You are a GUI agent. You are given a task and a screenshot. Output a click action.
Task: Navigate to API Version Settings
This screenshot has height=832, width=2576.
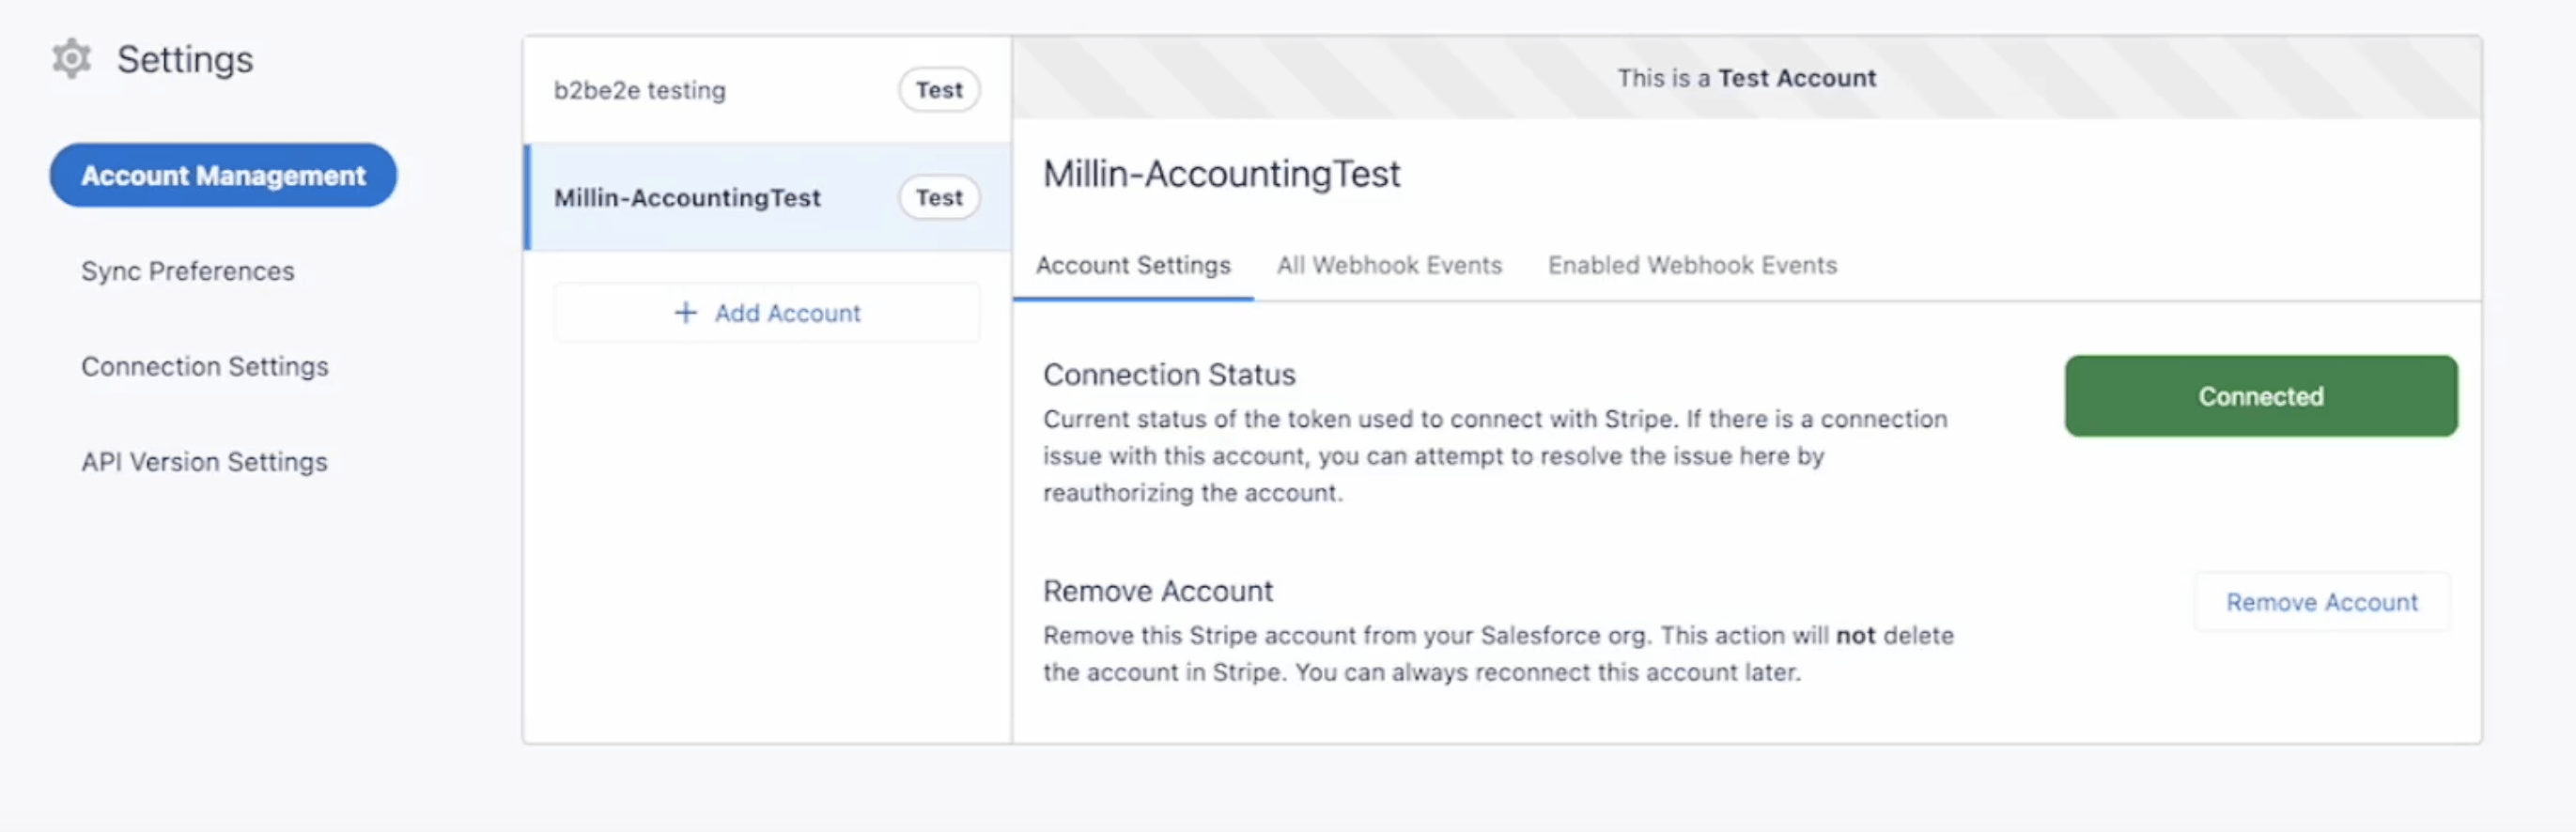204,462
